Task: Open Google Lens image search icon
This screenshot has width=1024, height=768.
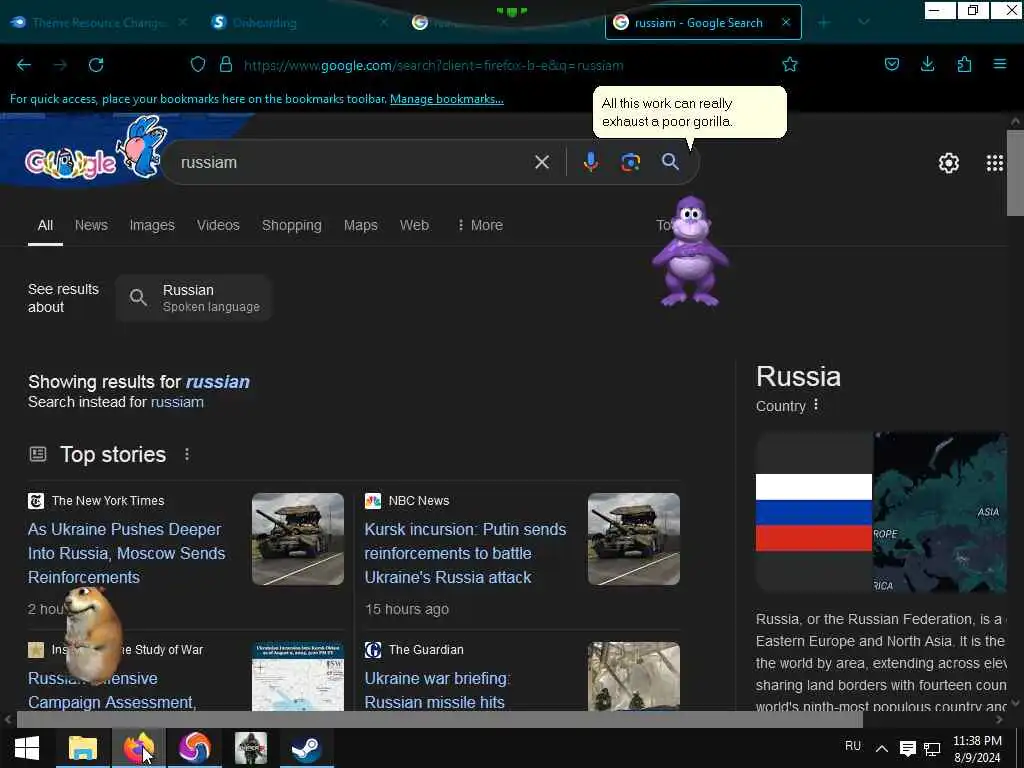Action: coord(630,162)
